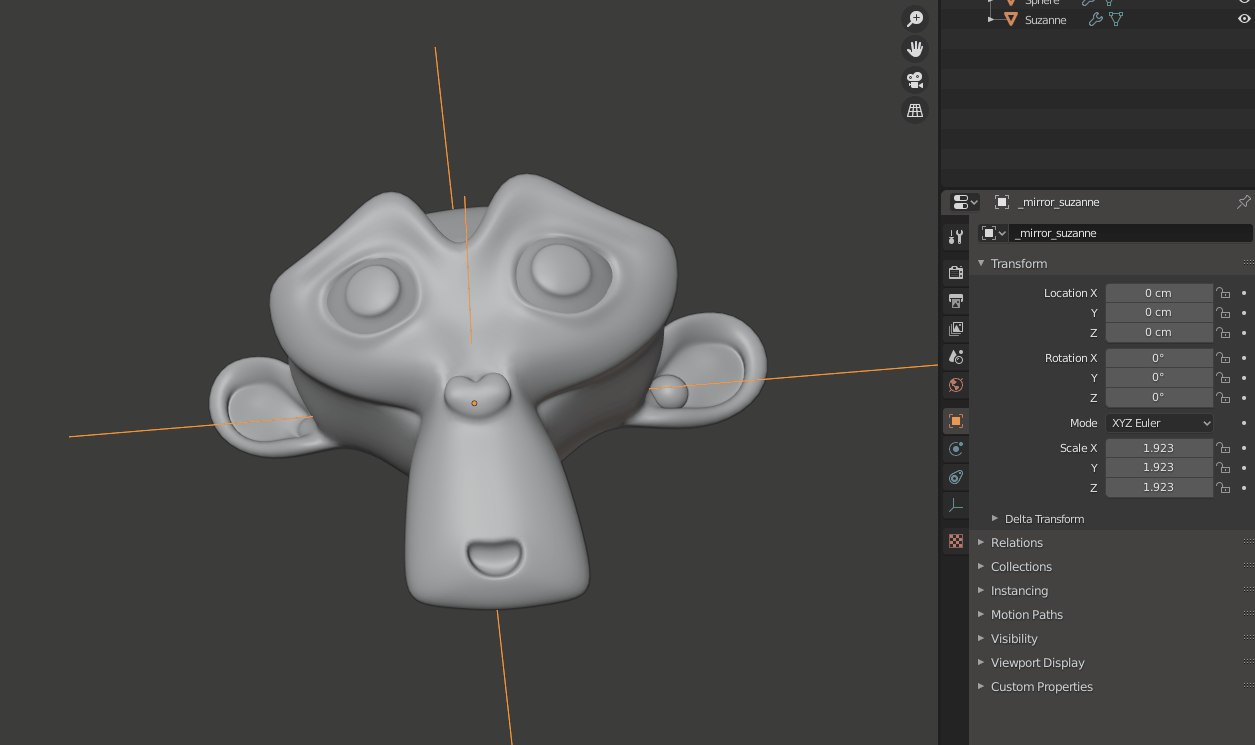
Task: Toggle lock on Scale Z
Action: (x=1223, y=487)
